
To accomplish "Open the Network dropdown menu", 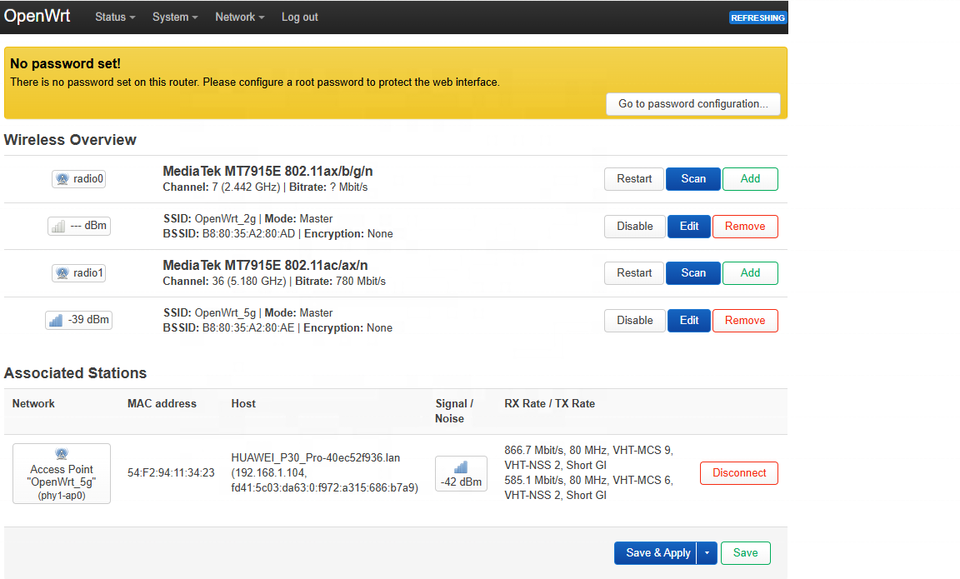I will coord(240,17).
